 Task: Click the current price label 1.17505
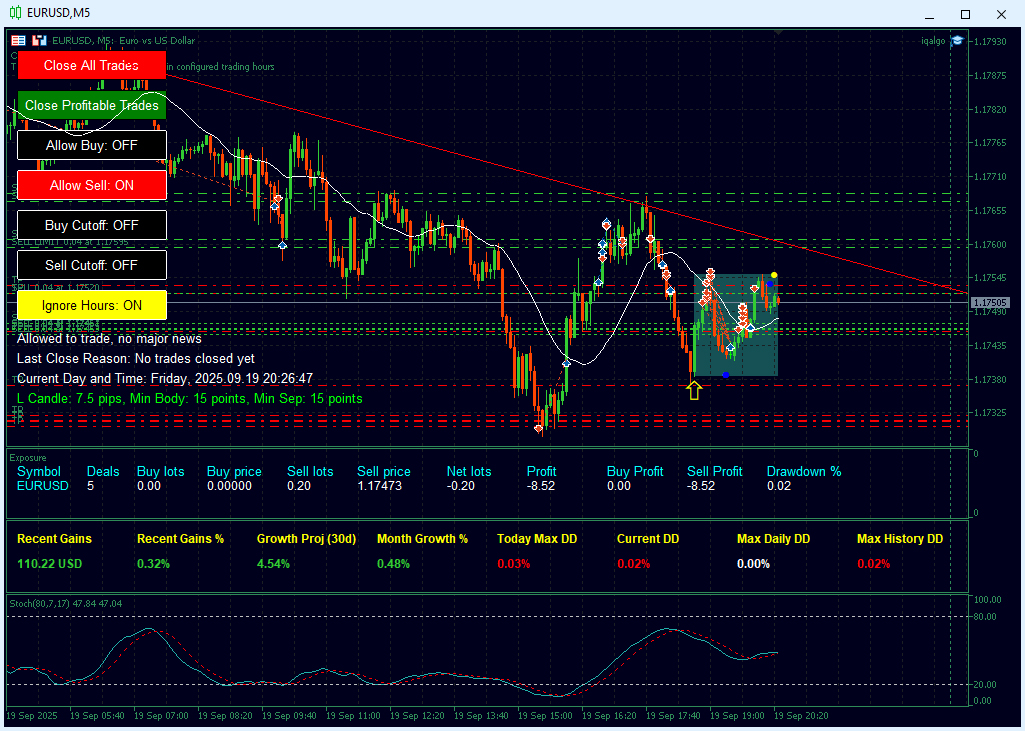click(x=989, y=302)
